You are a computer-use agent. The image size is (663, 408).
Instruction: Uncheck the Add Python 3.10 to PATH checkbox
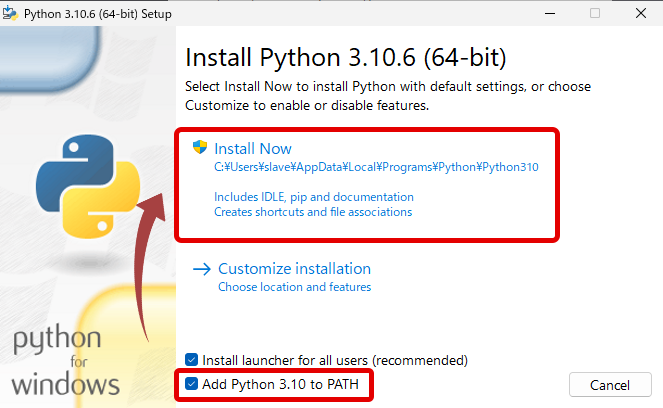192,384
